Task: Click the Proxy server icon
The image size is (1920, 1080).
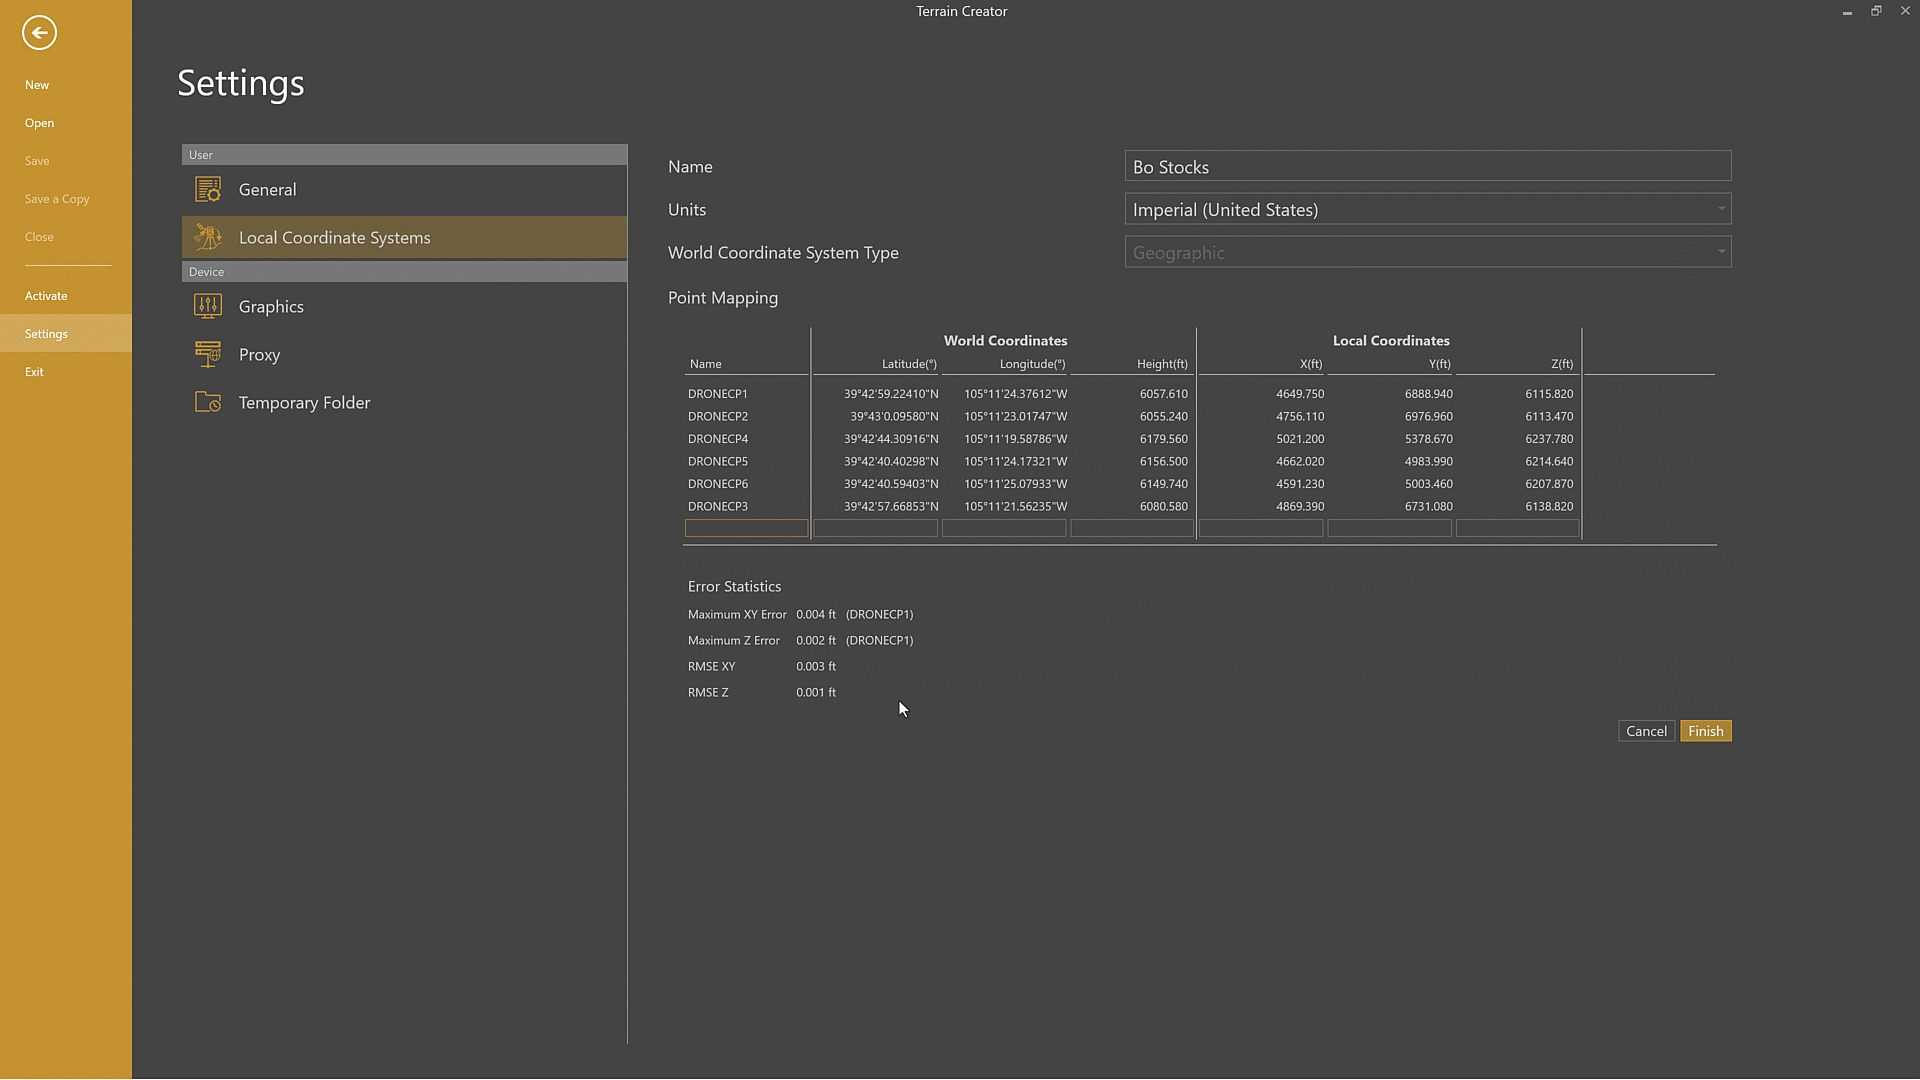Action: pyautogui.click(x=208, y=354)
